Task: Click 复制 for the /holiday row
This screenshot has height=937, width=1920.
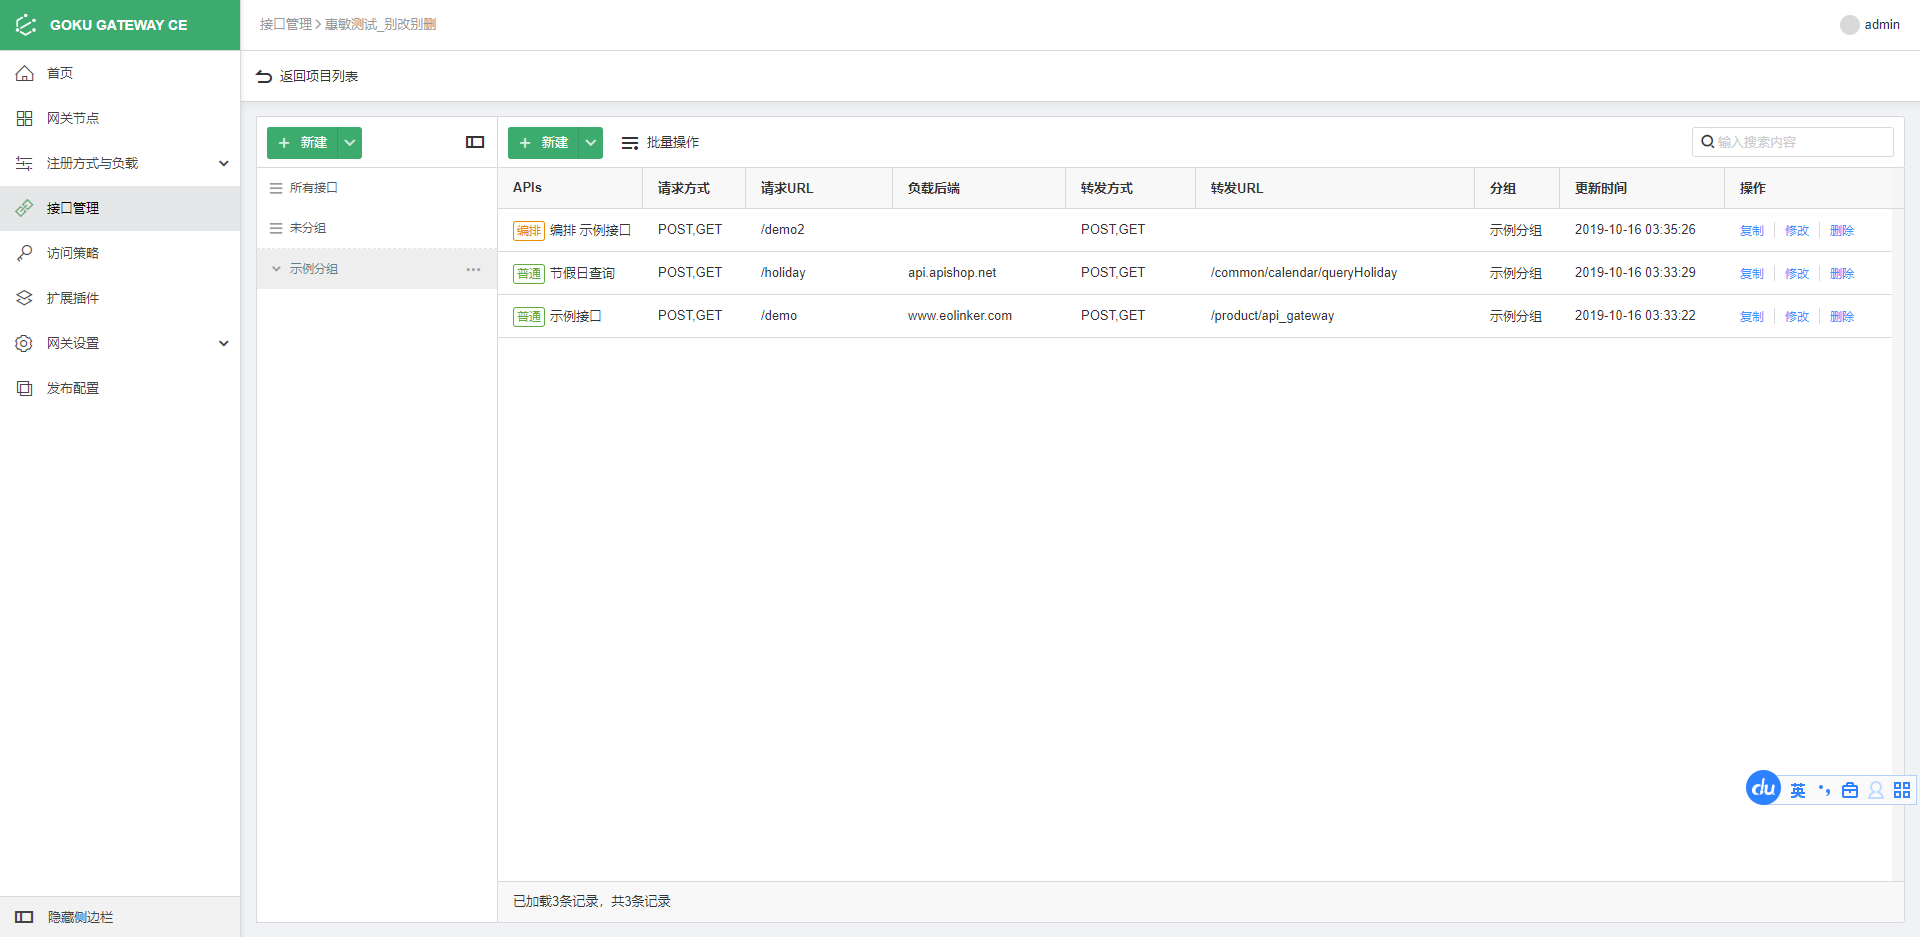Action: coord(1752,274)
